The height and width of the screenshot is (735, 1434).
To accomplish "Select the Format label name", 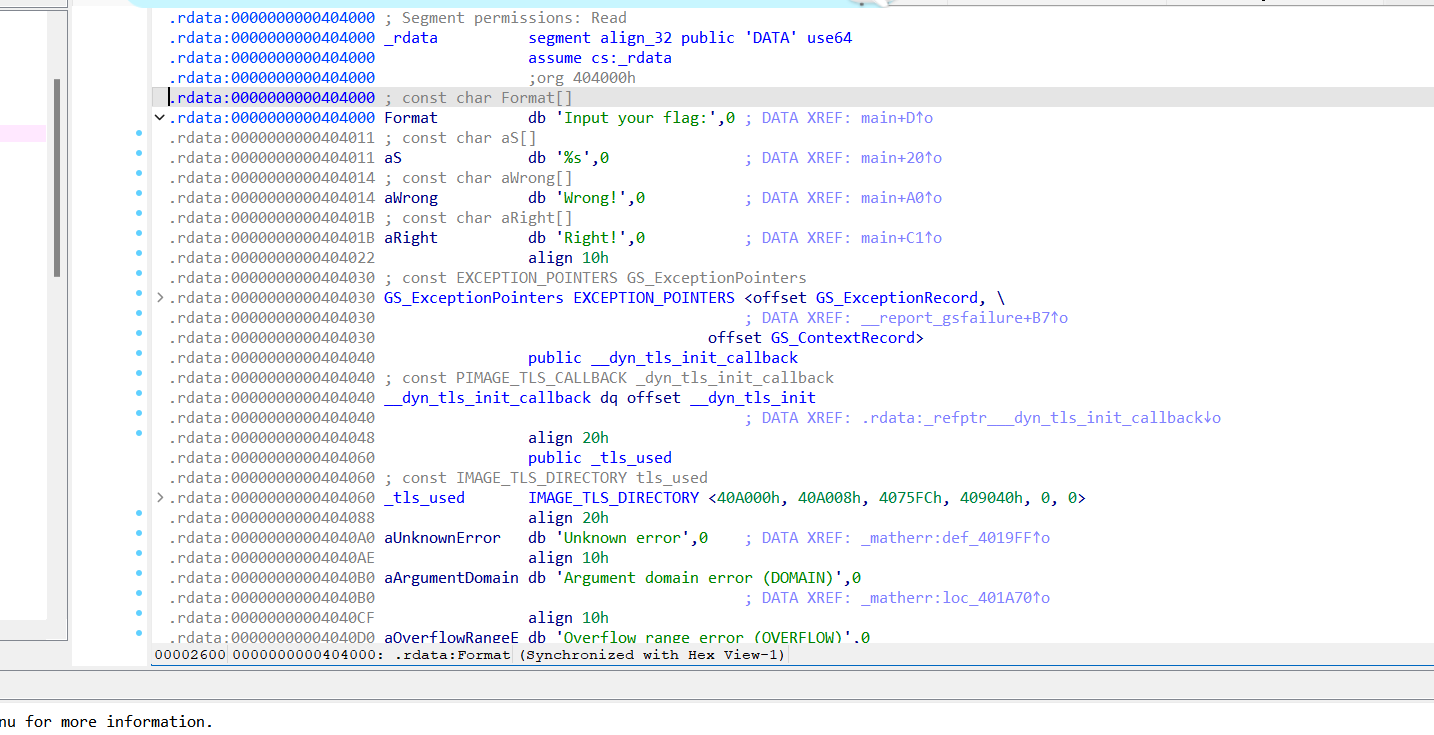I will [411, 118].
